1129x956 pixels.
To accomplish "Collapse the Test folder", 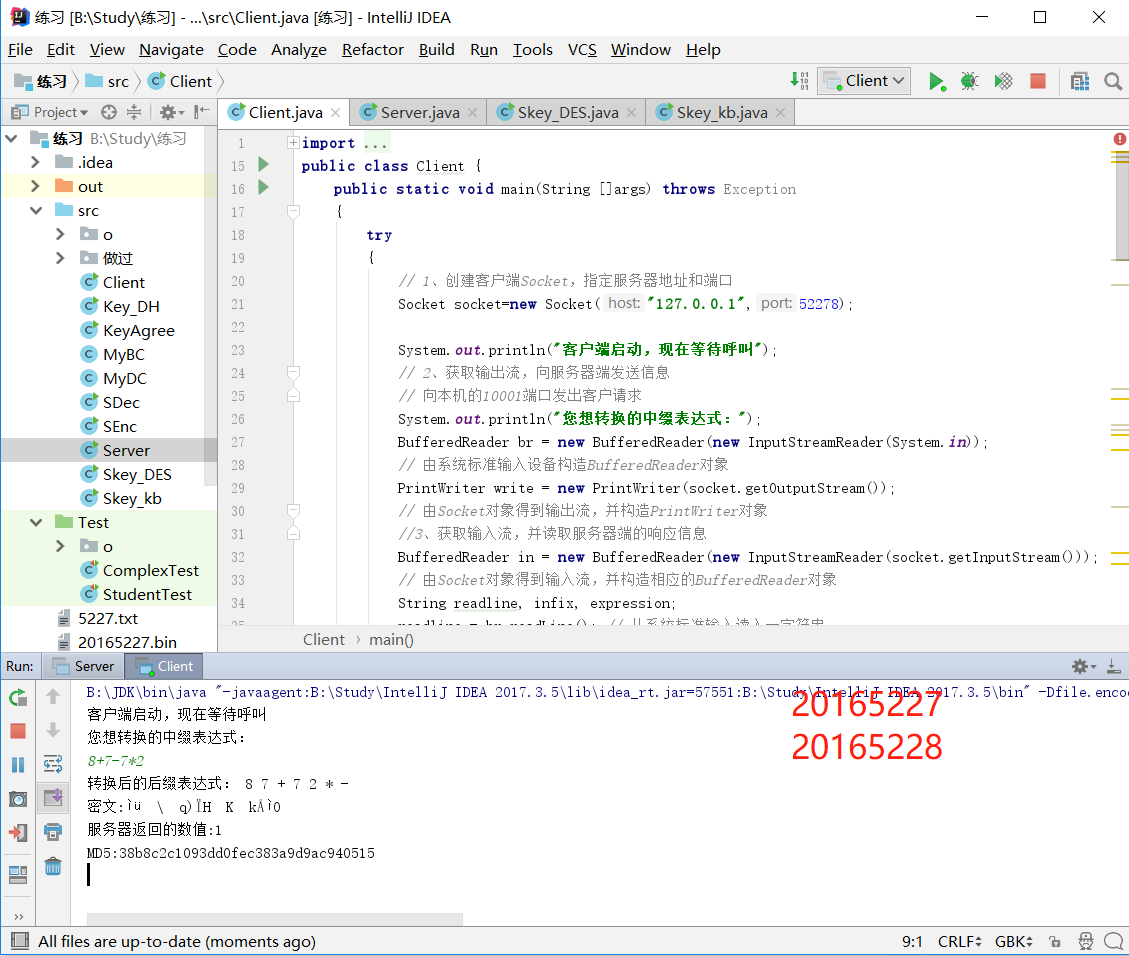I will tap(36, 523).
